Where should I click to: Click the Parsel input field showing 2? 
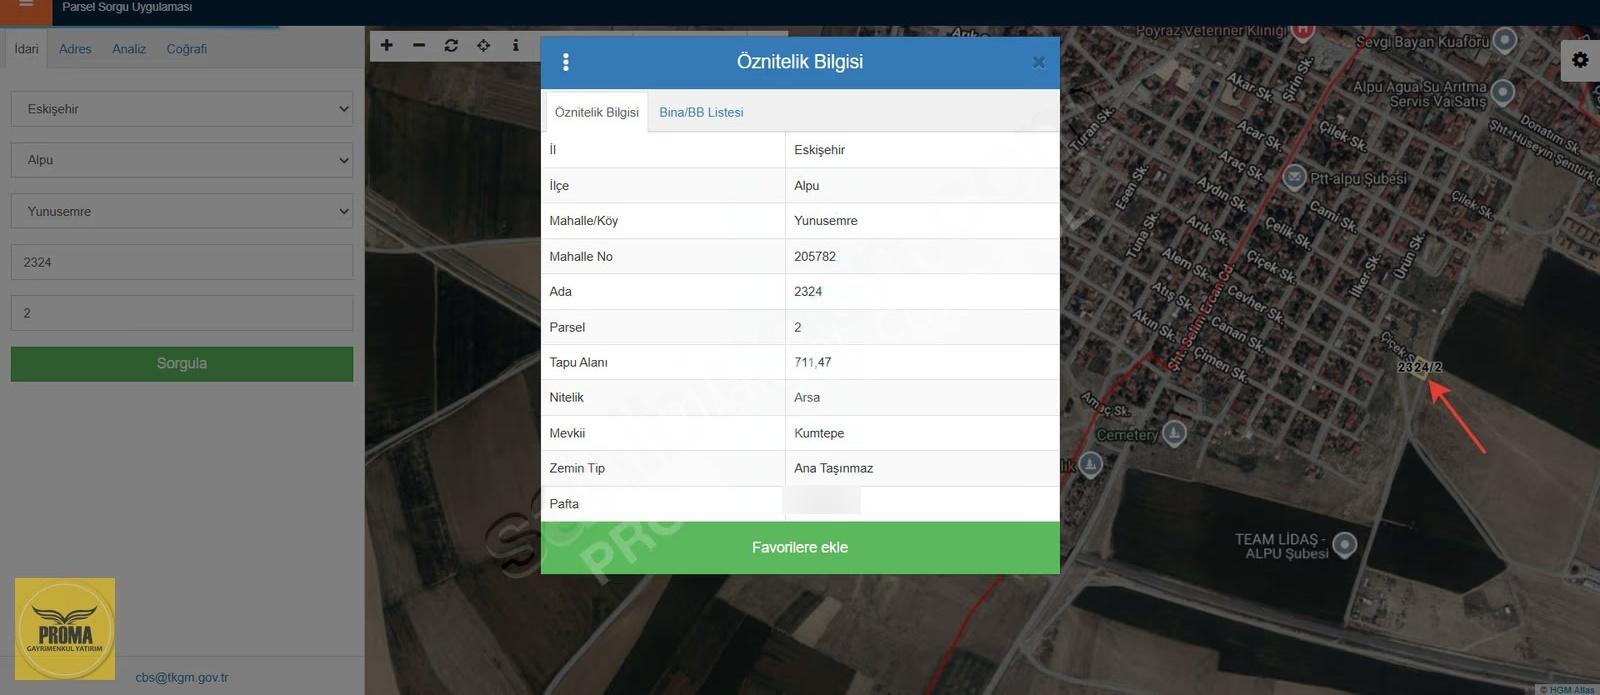tap(182, 313)
